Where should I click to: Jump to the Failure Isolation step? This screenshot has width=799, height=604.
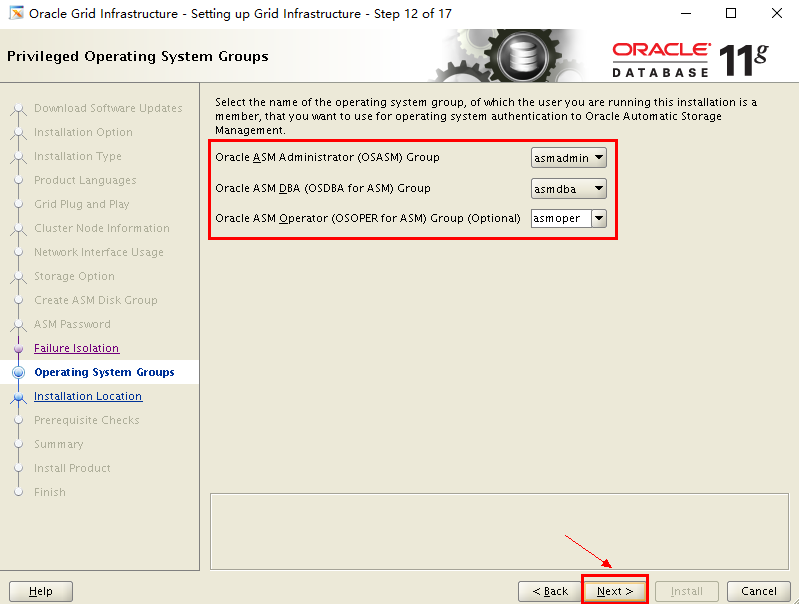(76, 348)
